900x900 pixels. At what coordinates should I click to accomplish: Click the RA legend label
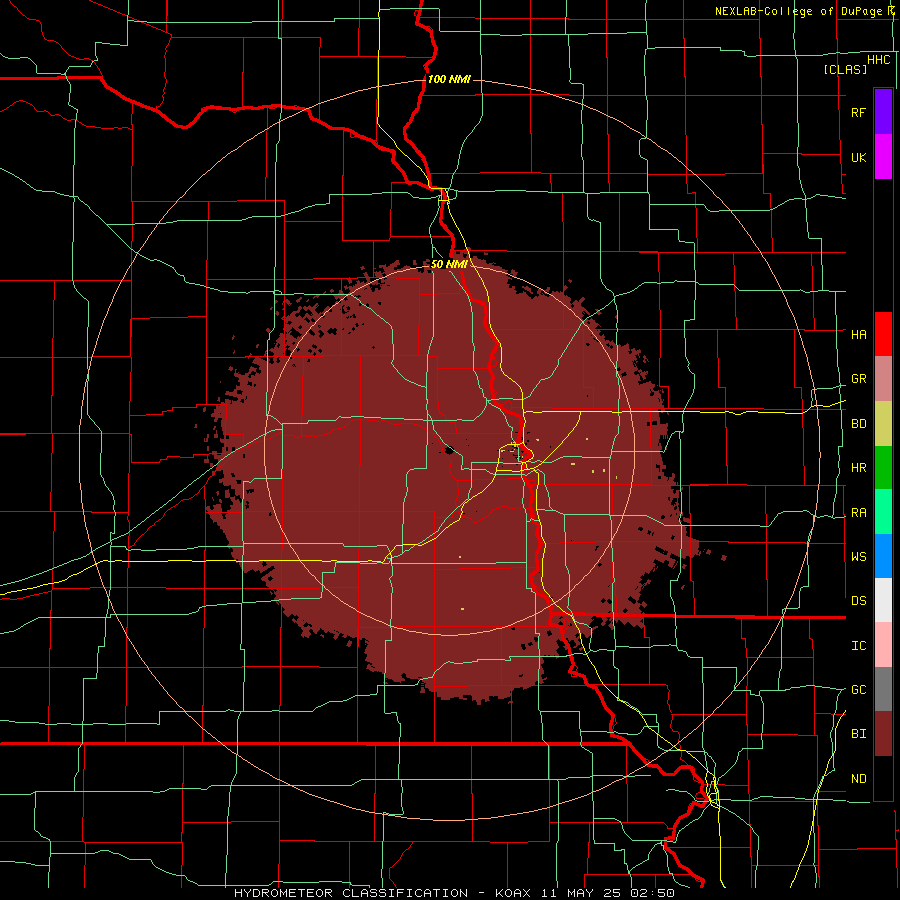pos(858,512)
